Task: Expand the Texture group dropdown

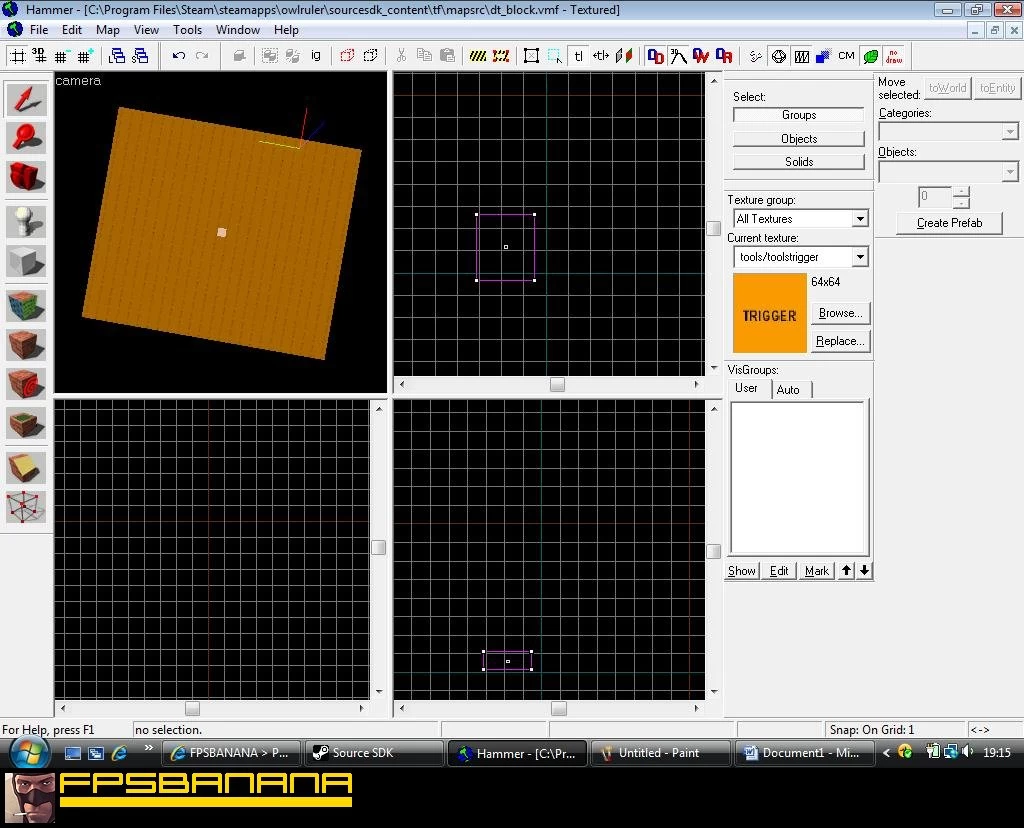Action: 860,219
